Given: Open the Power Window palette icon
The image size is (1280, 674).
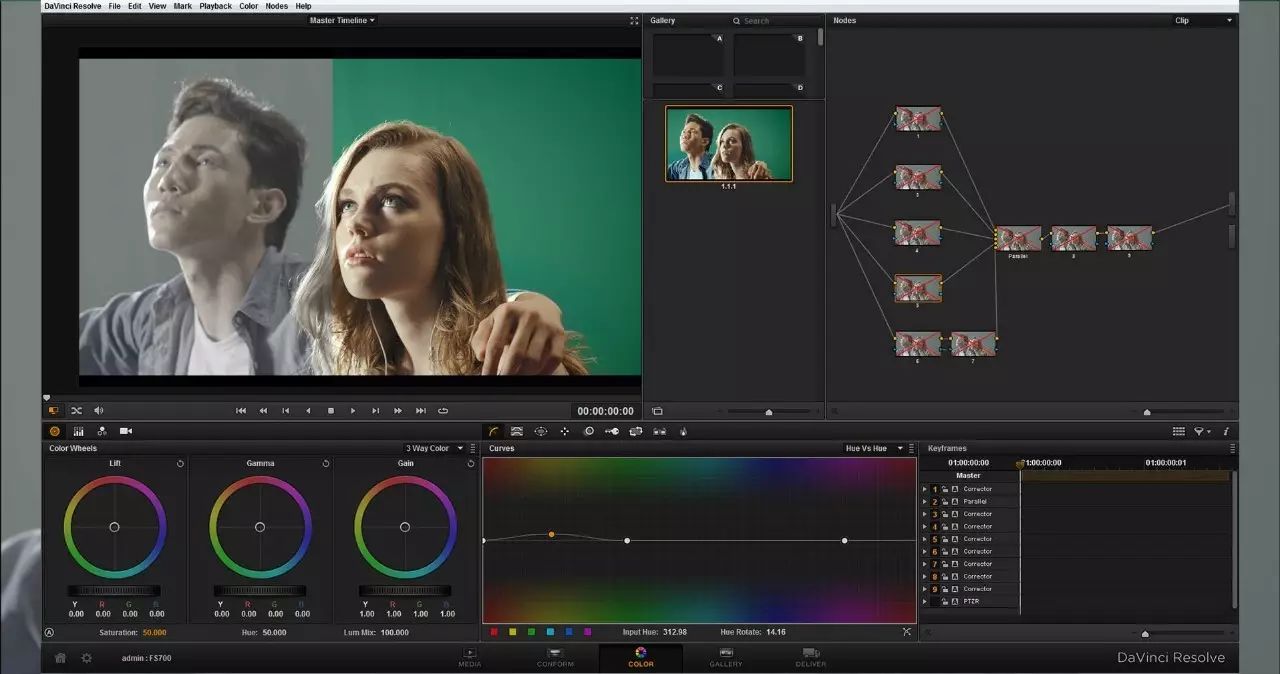Looking at the screenshot, I should pyautogui.click(x=541, y=431).
